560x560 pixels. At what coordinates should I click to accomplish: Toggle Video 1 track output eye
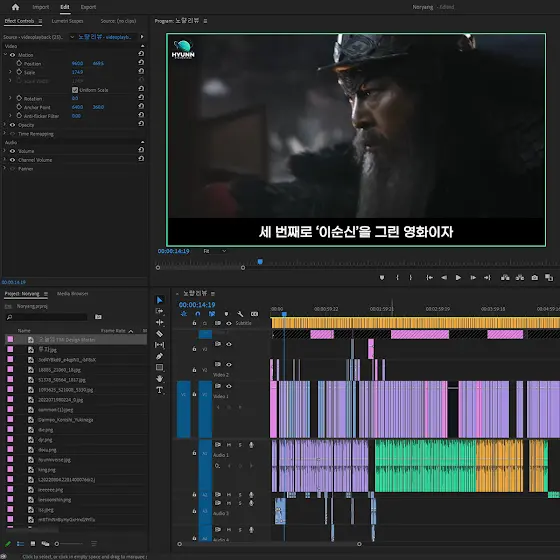229,386
